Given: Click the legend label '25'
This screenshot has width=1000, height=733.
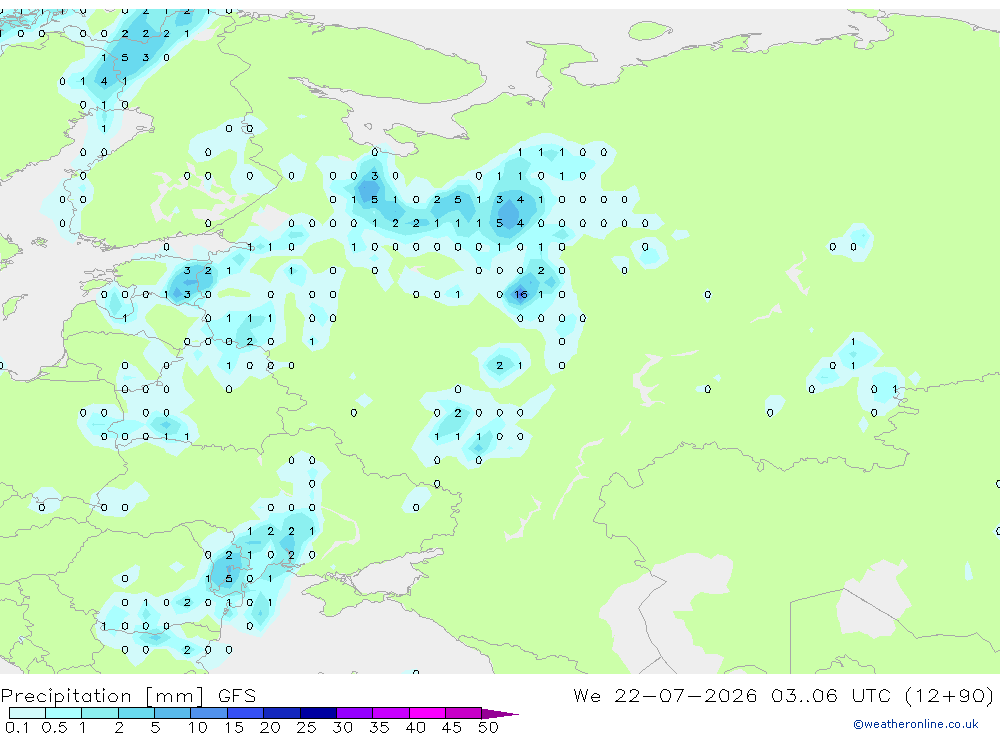Looking at the screenshot, I should pyautogui.click(x=306, y=727).
